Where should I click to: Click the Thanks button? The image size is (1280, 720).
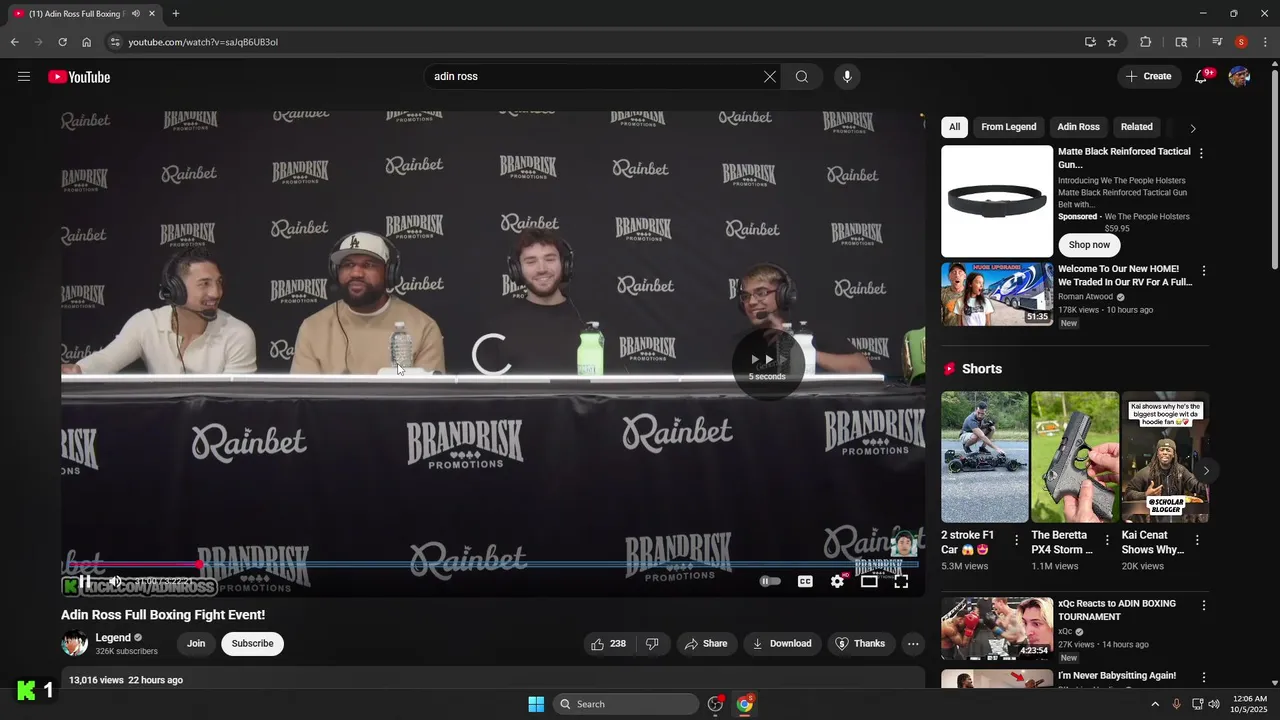tap(860, 644)
